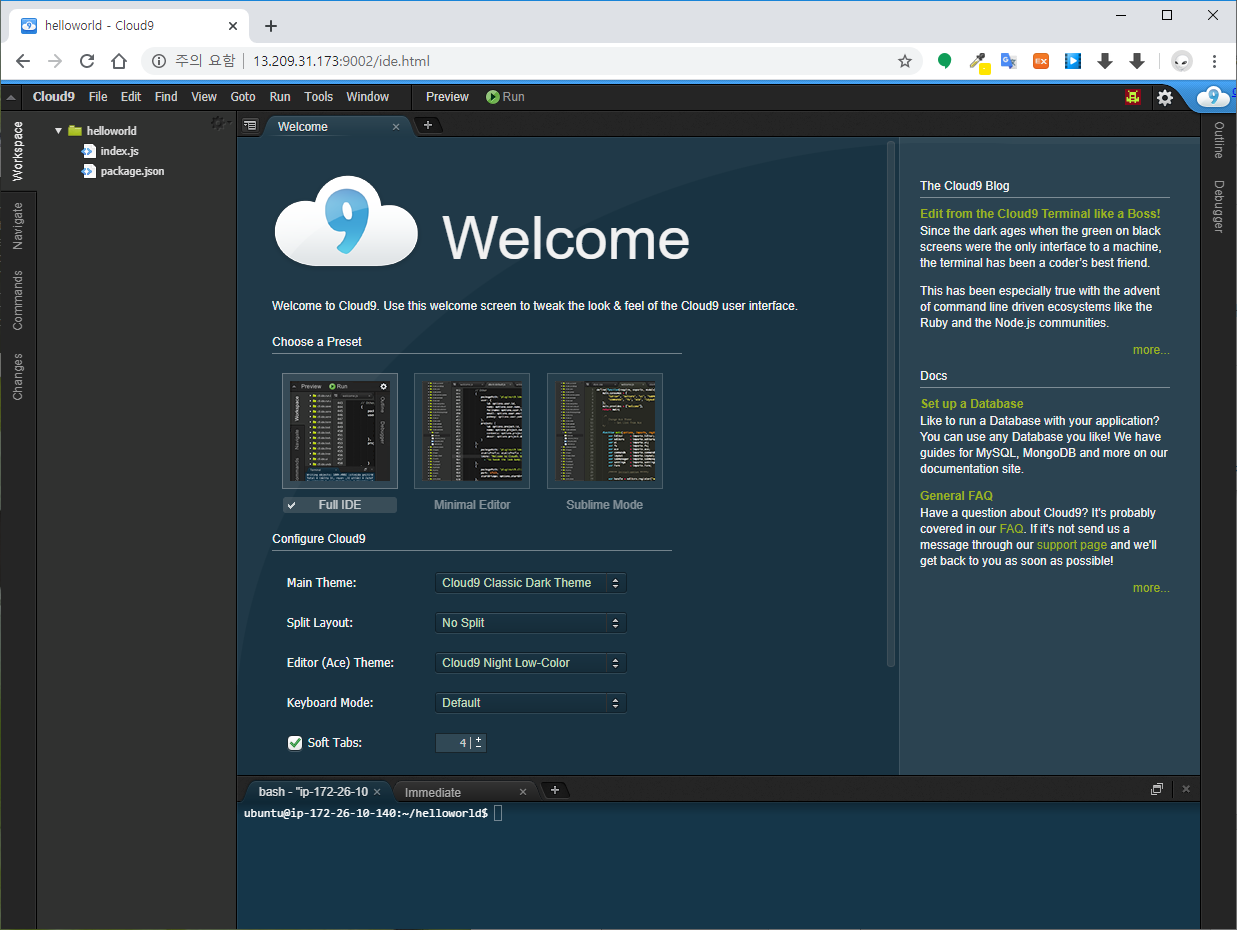The height and width of the screenshot is (930, 1237).
Task: Open the Goto menu
Action: pyautogui.click(x=243, y=97)
